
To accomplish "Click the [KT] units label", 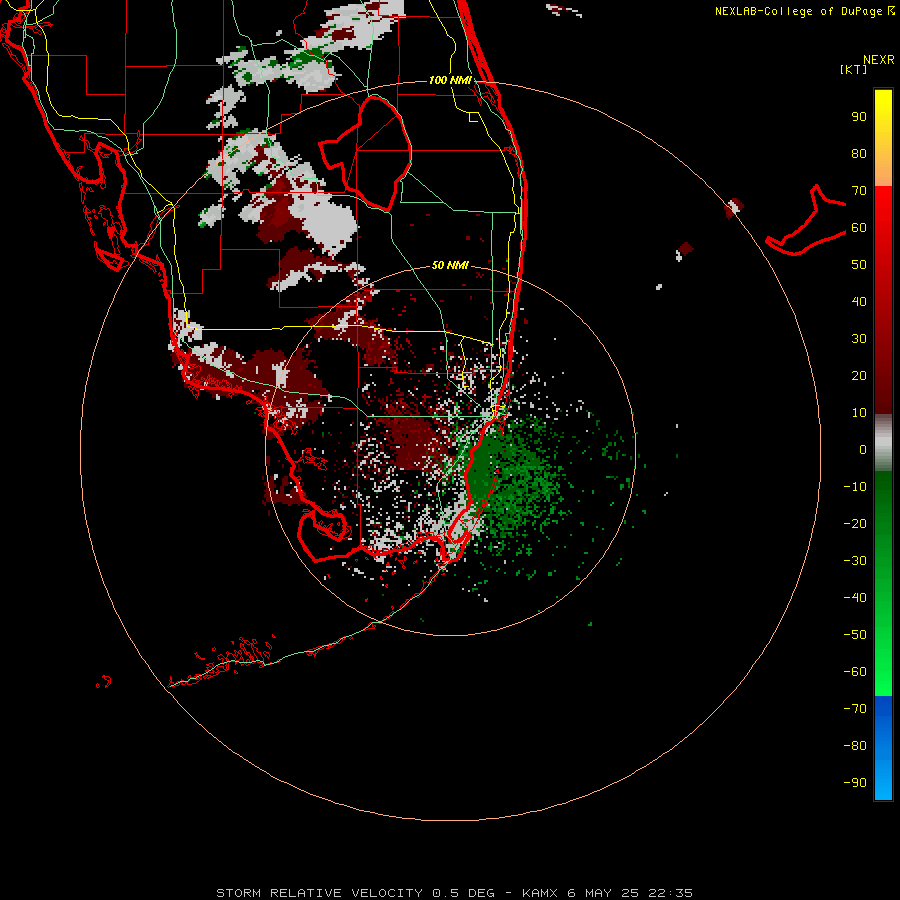I will [854, 69].
